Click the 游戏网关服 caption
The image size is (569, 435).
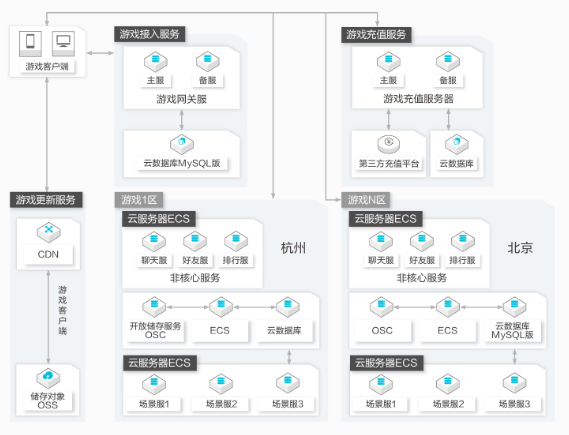(x=181, y=99)
